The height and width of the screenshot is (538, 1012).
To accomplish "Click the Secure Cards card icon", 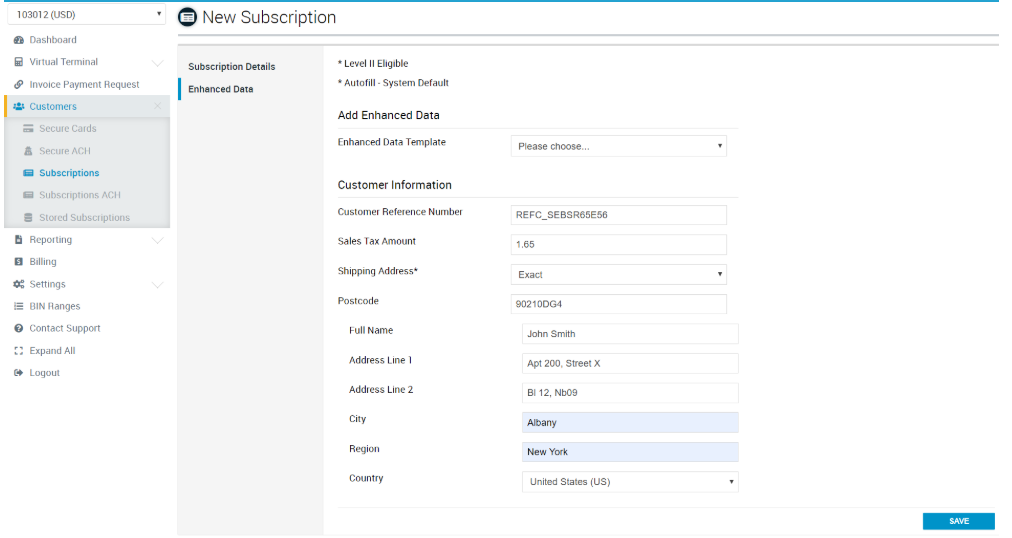I will pos(29,129).
